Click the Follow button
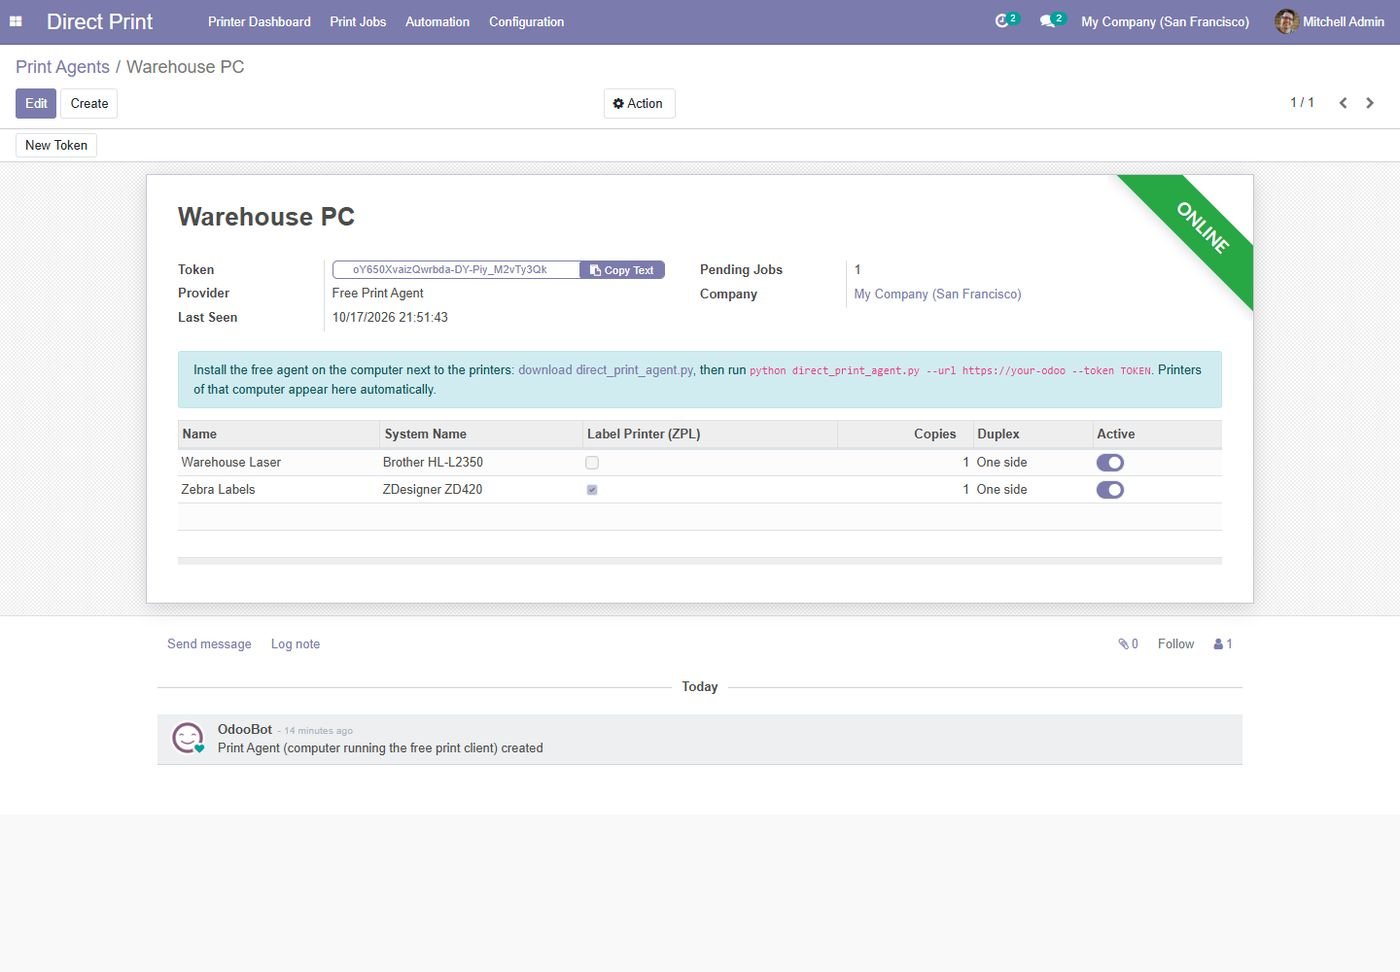 coord(1176,644)
